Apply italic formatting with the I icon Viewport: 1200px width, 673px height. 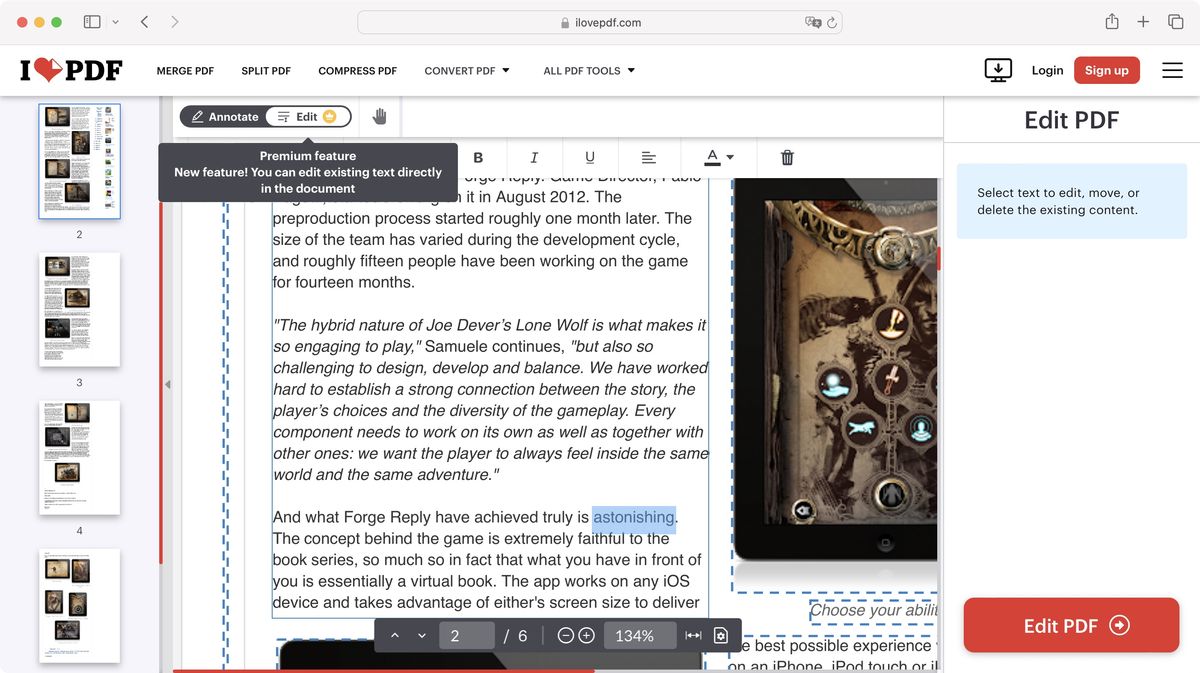click(x=534, y=157)
